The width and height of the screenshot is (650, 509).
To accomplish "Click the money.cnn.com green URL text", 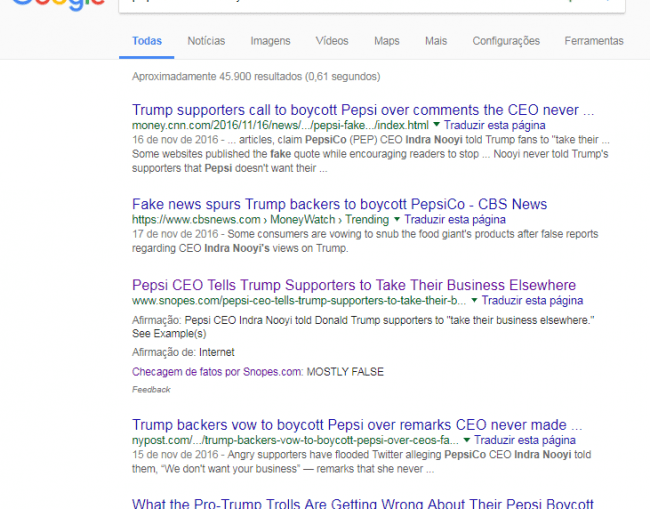I will 280,125.
